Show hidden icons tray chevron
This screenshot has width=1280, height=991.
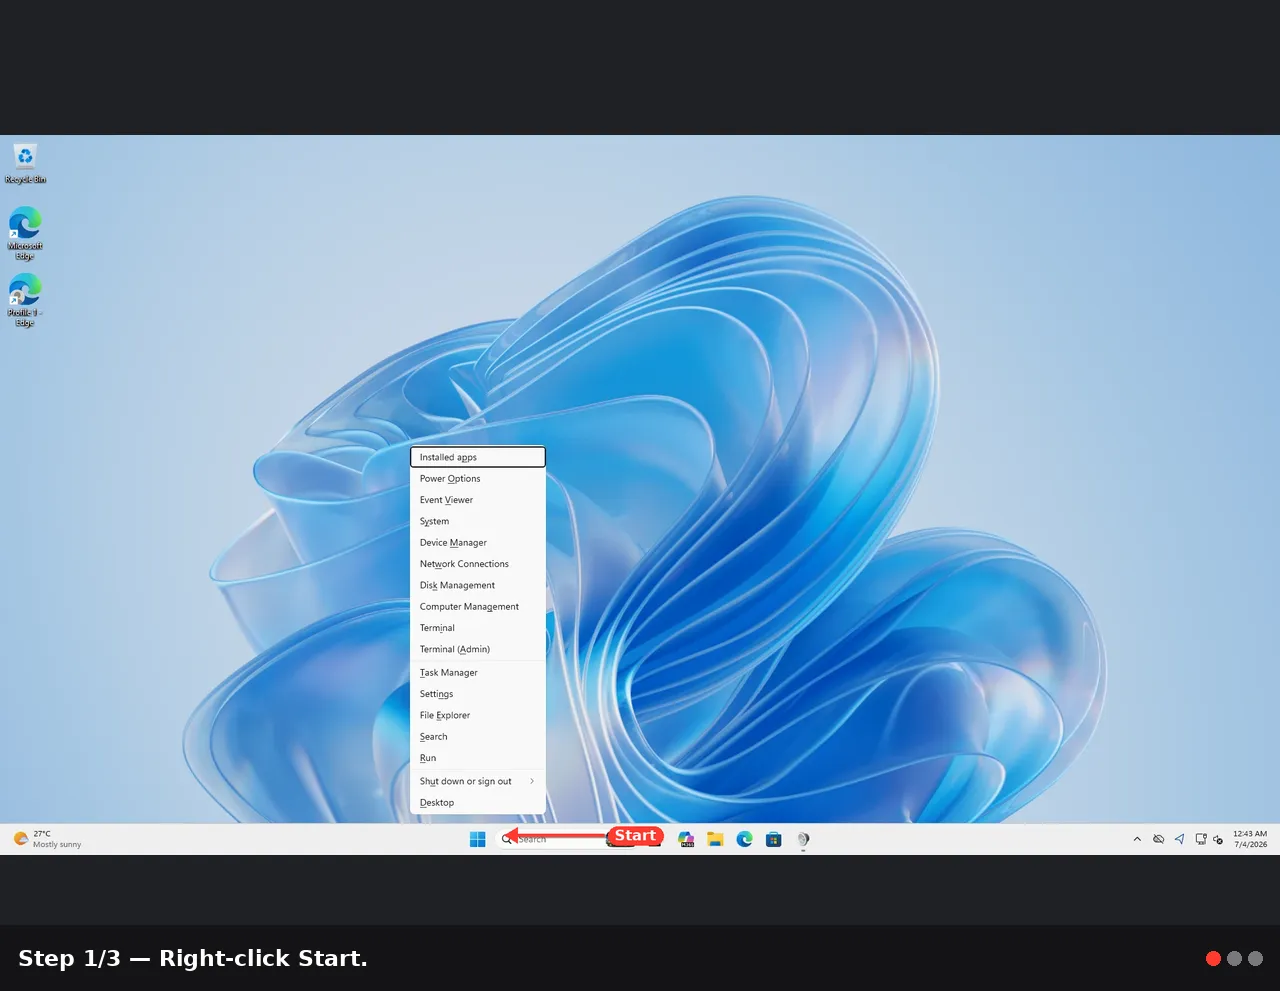point(1137,839)
